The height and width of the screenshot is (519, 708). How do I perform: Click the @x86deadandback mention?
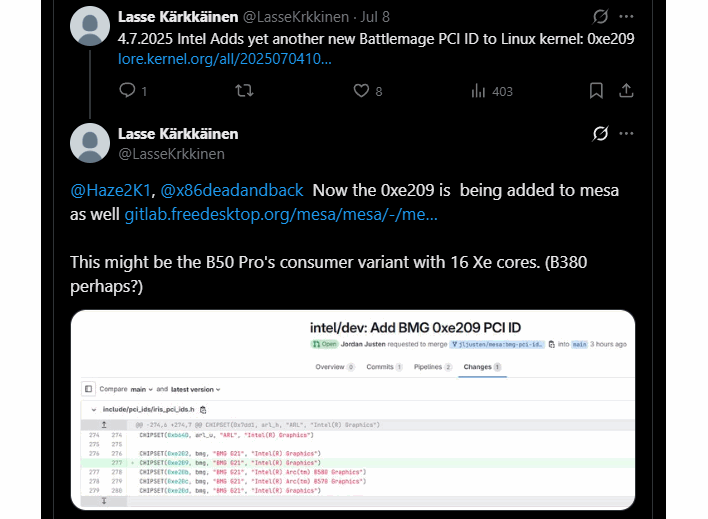point(231,190)
